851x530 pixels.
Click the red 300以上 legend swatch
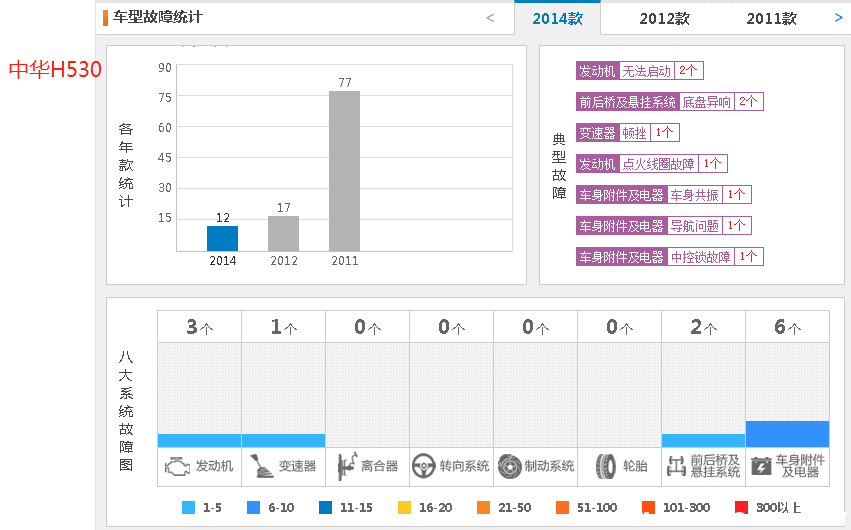point(742,508)
